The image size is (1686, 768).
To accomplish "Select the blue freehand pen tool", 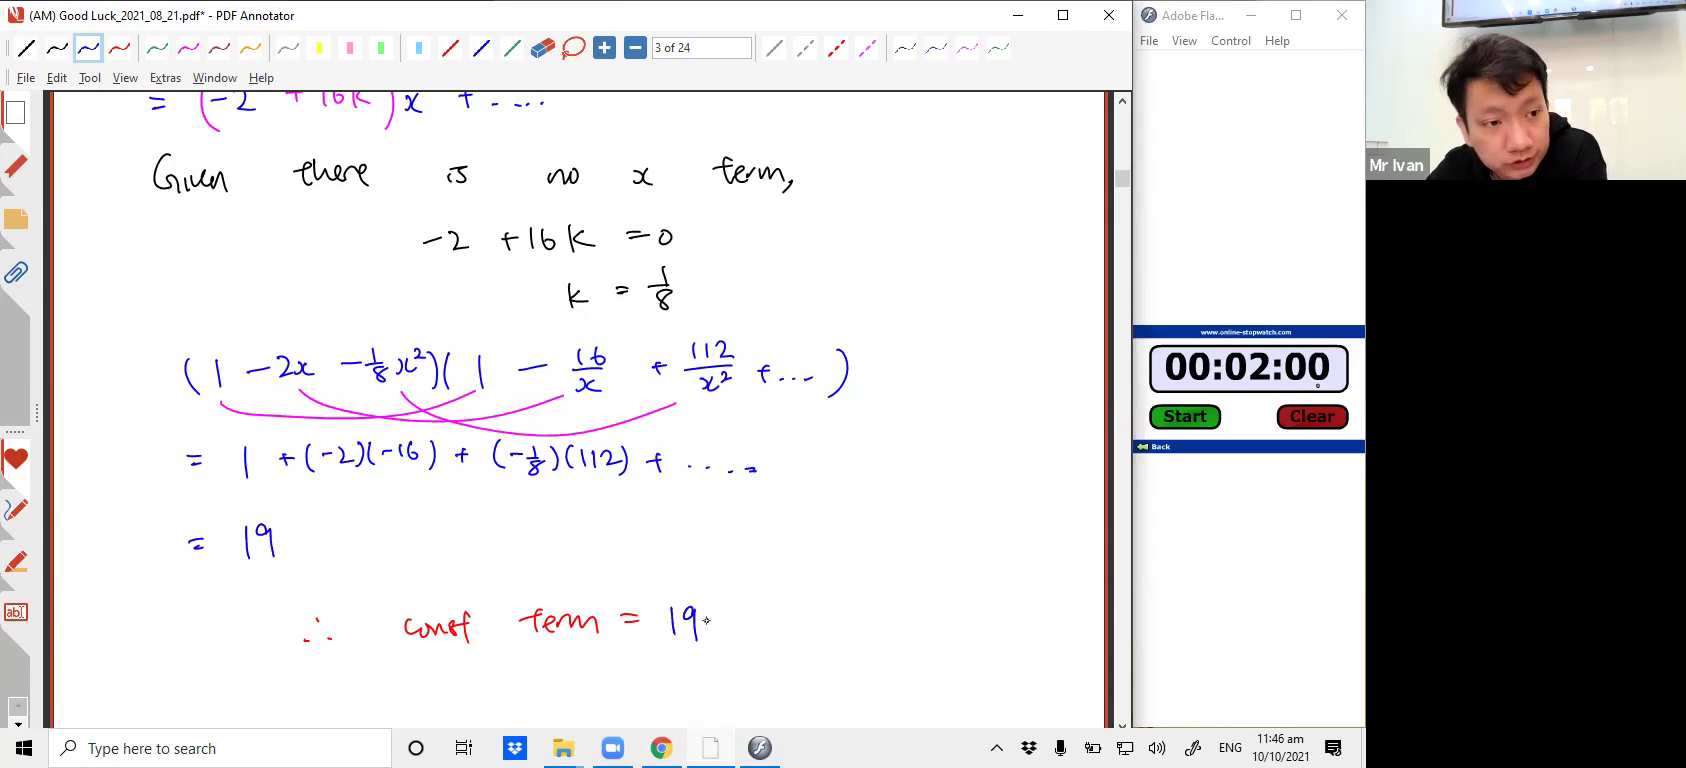I will pos(88,48).
